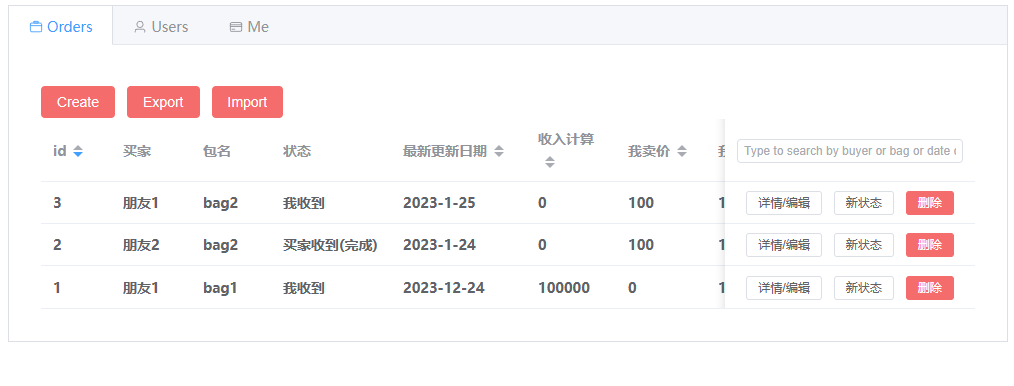Open 详情/编辑 for order id 3
The height and width of the screenshot is (386, 1014).
pyautogui.click(x=784, y=203)
